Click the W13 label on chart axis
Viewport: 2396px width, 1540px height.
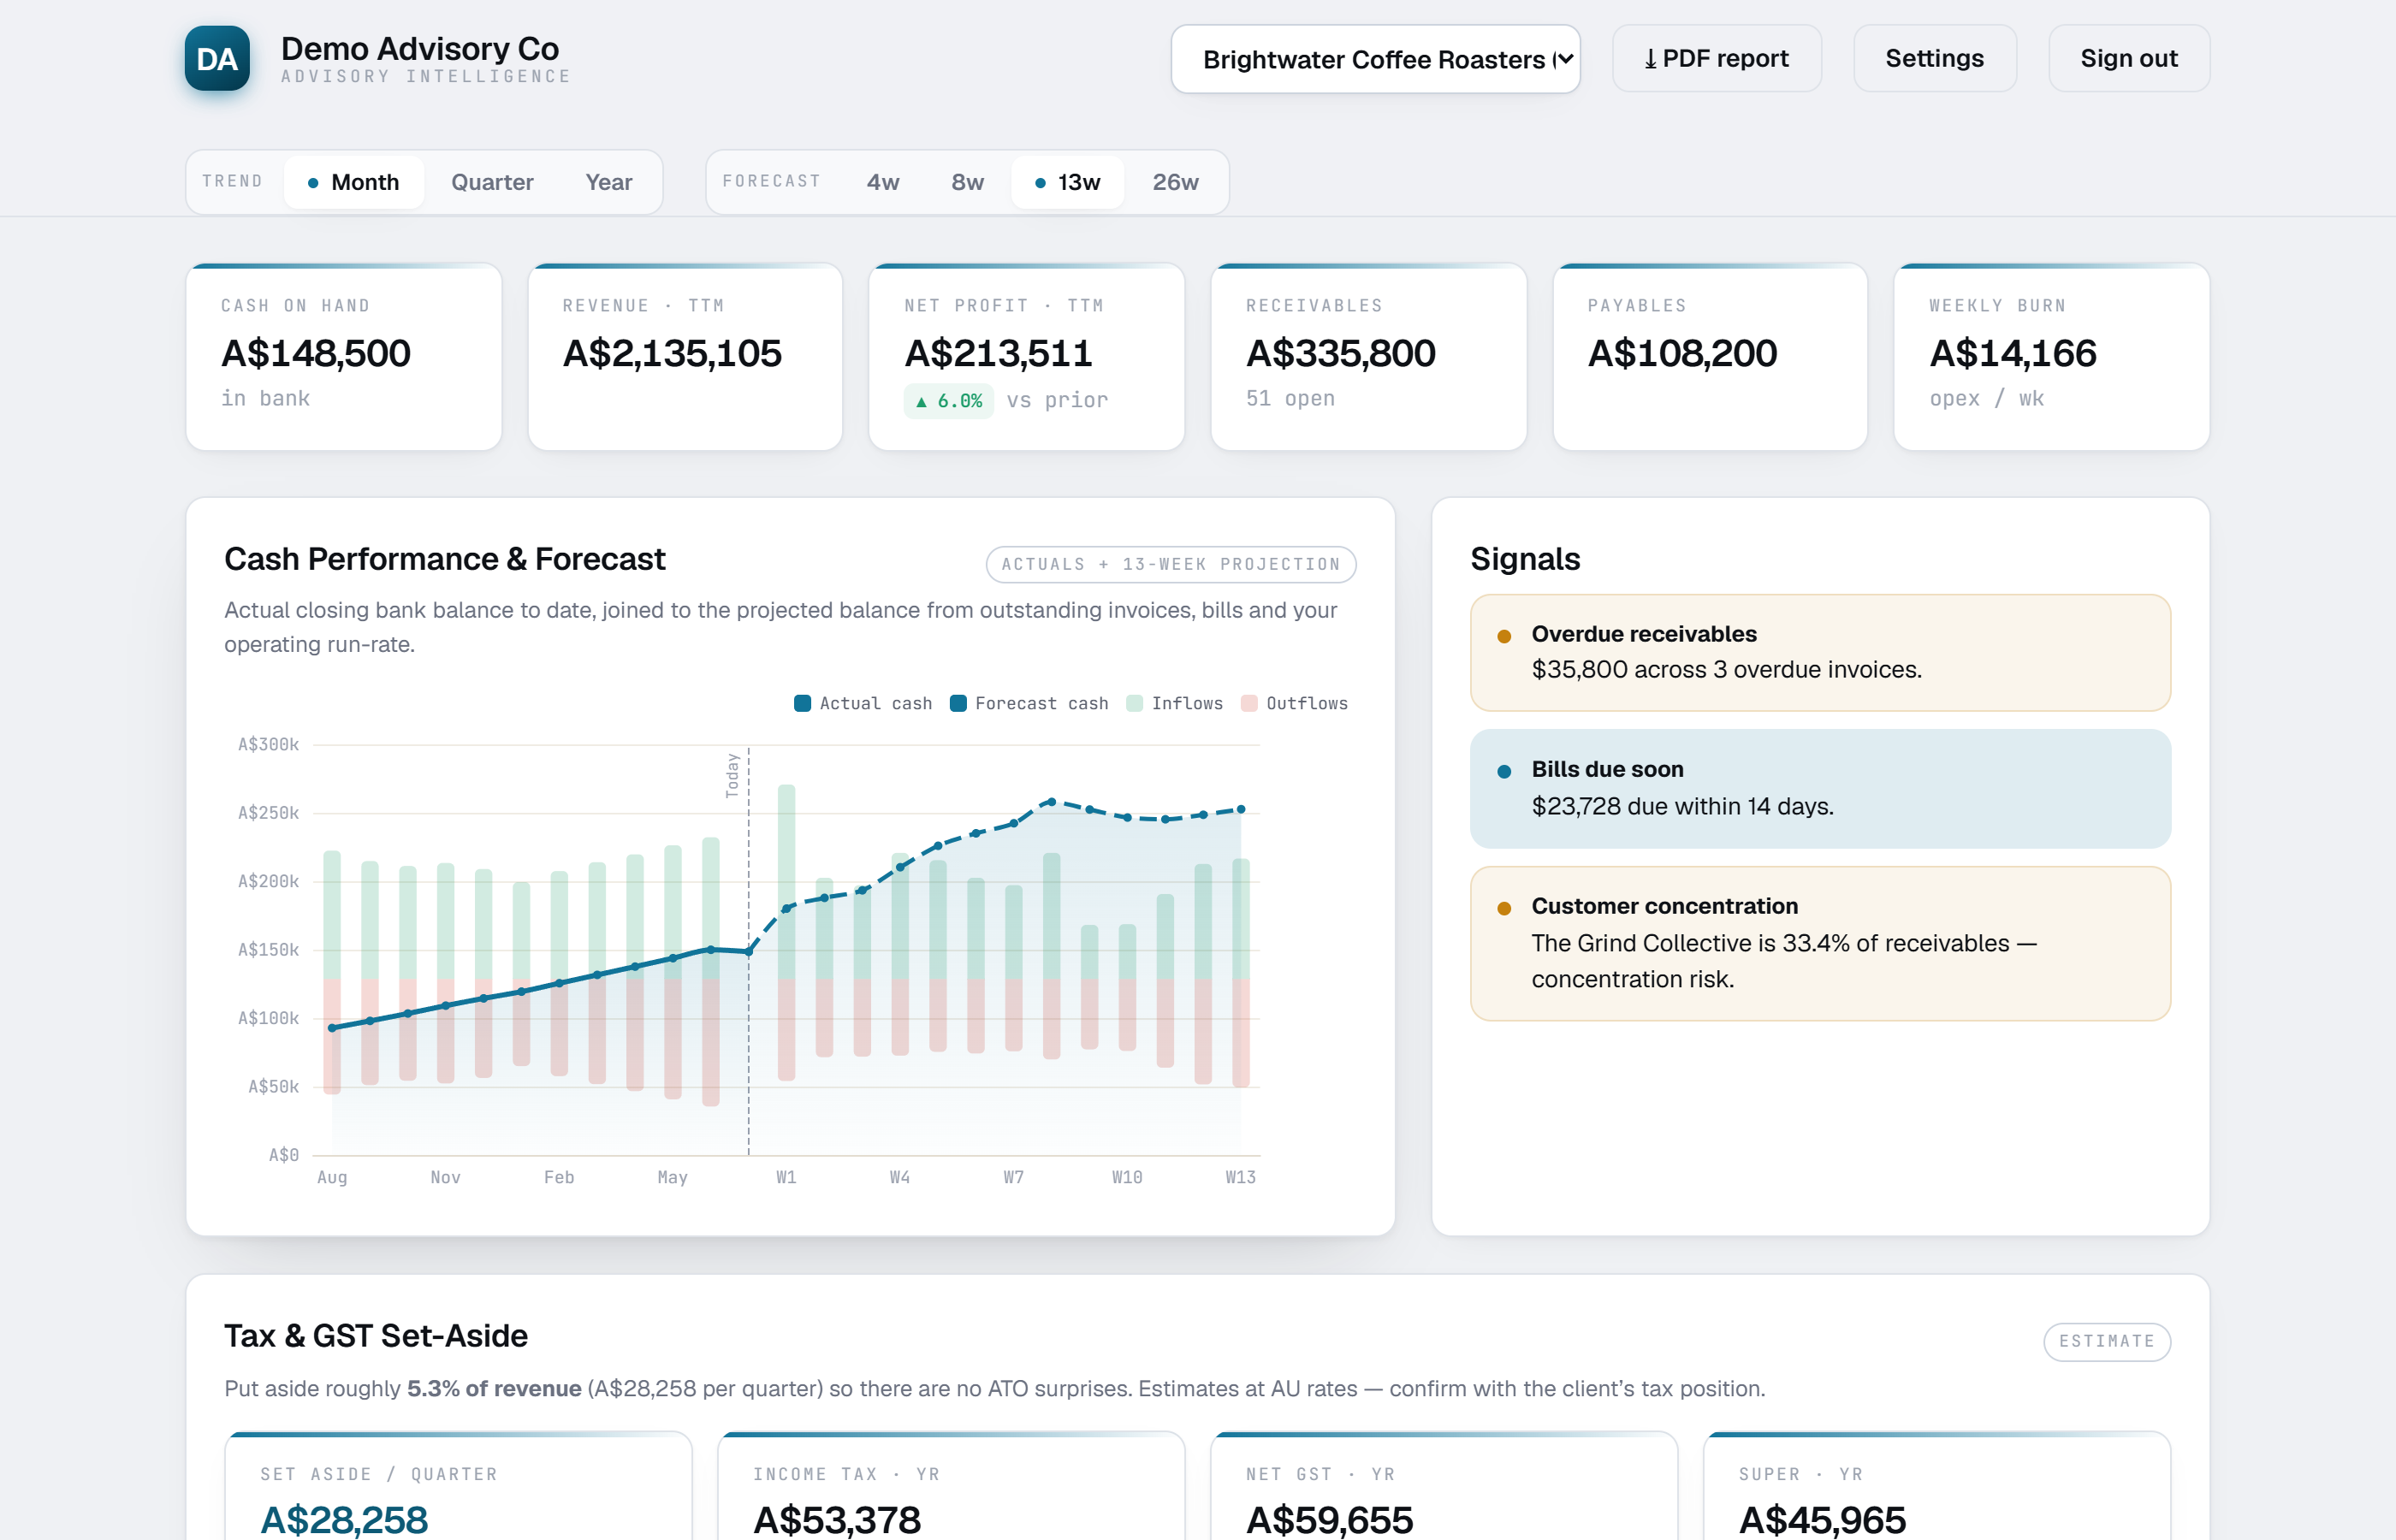[1240, 1177]
